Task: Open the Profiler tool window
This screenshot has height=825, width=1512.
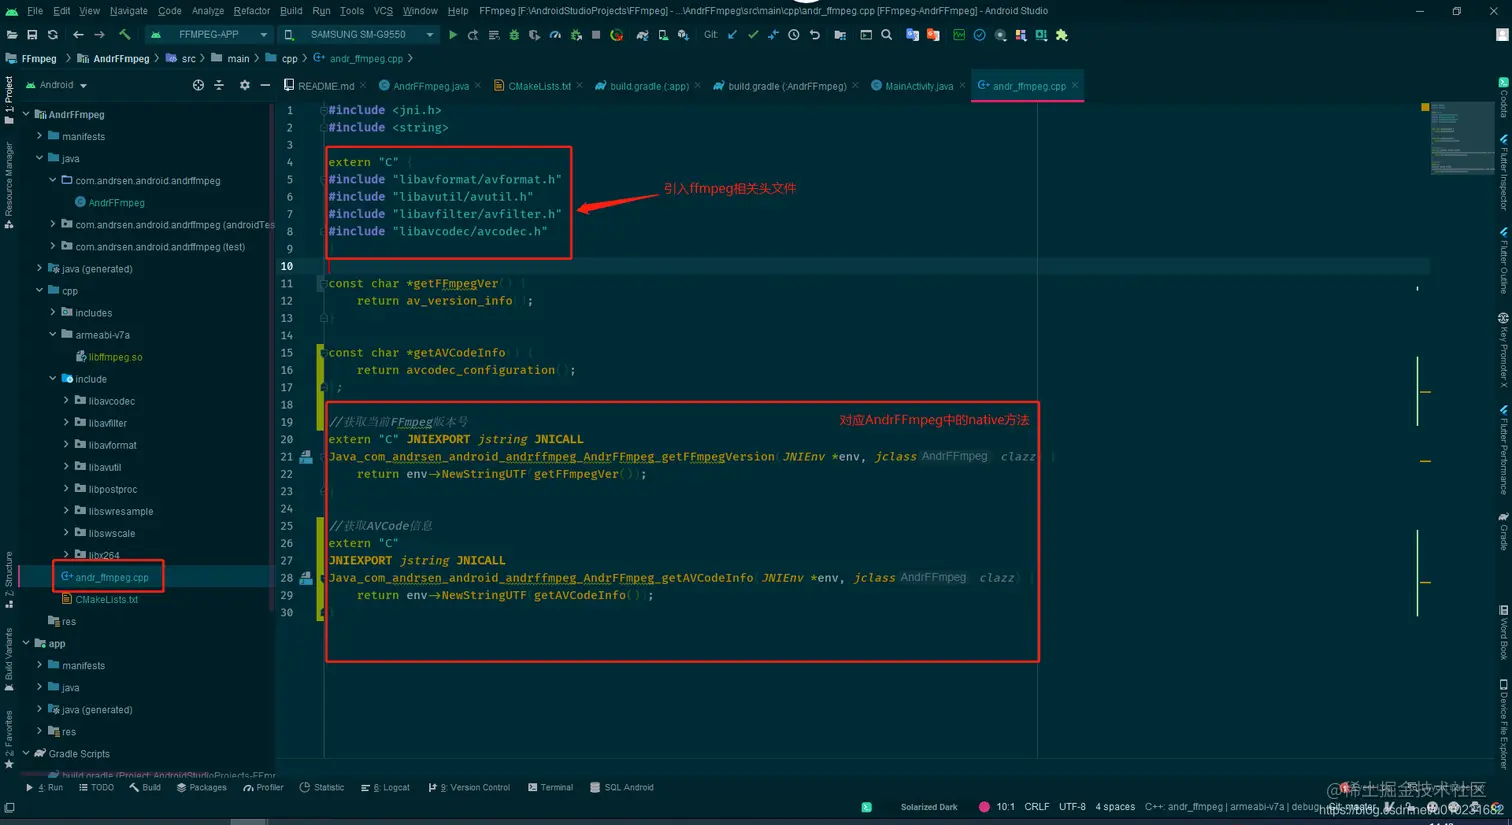Action: click(x=264, y=788)
